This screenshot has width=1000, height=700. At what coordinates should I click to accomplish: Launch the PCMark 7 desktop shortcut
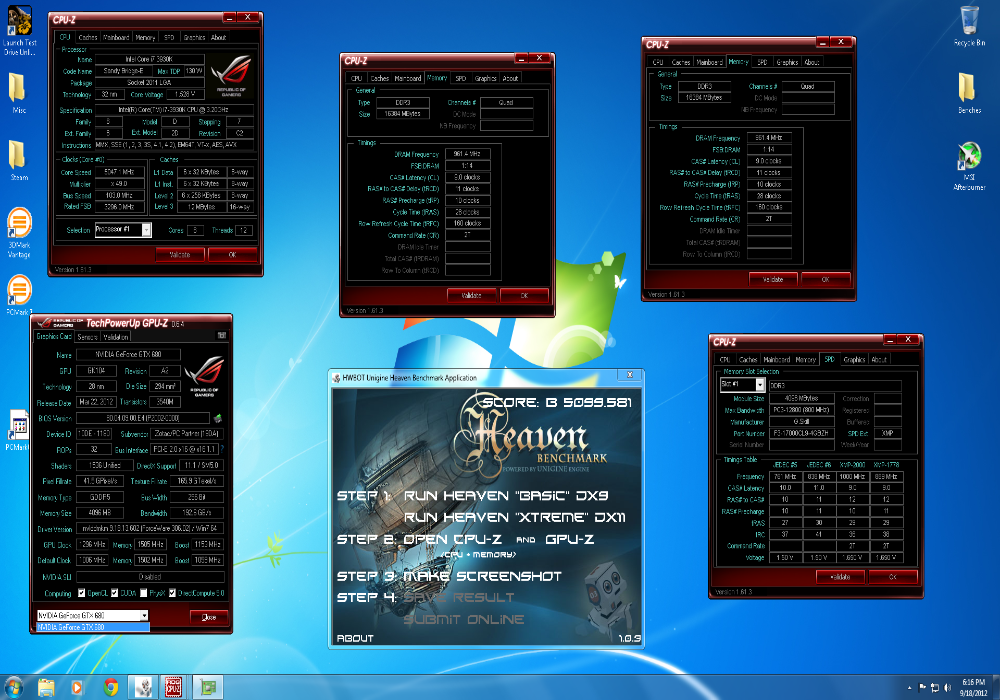pos(19,295)
